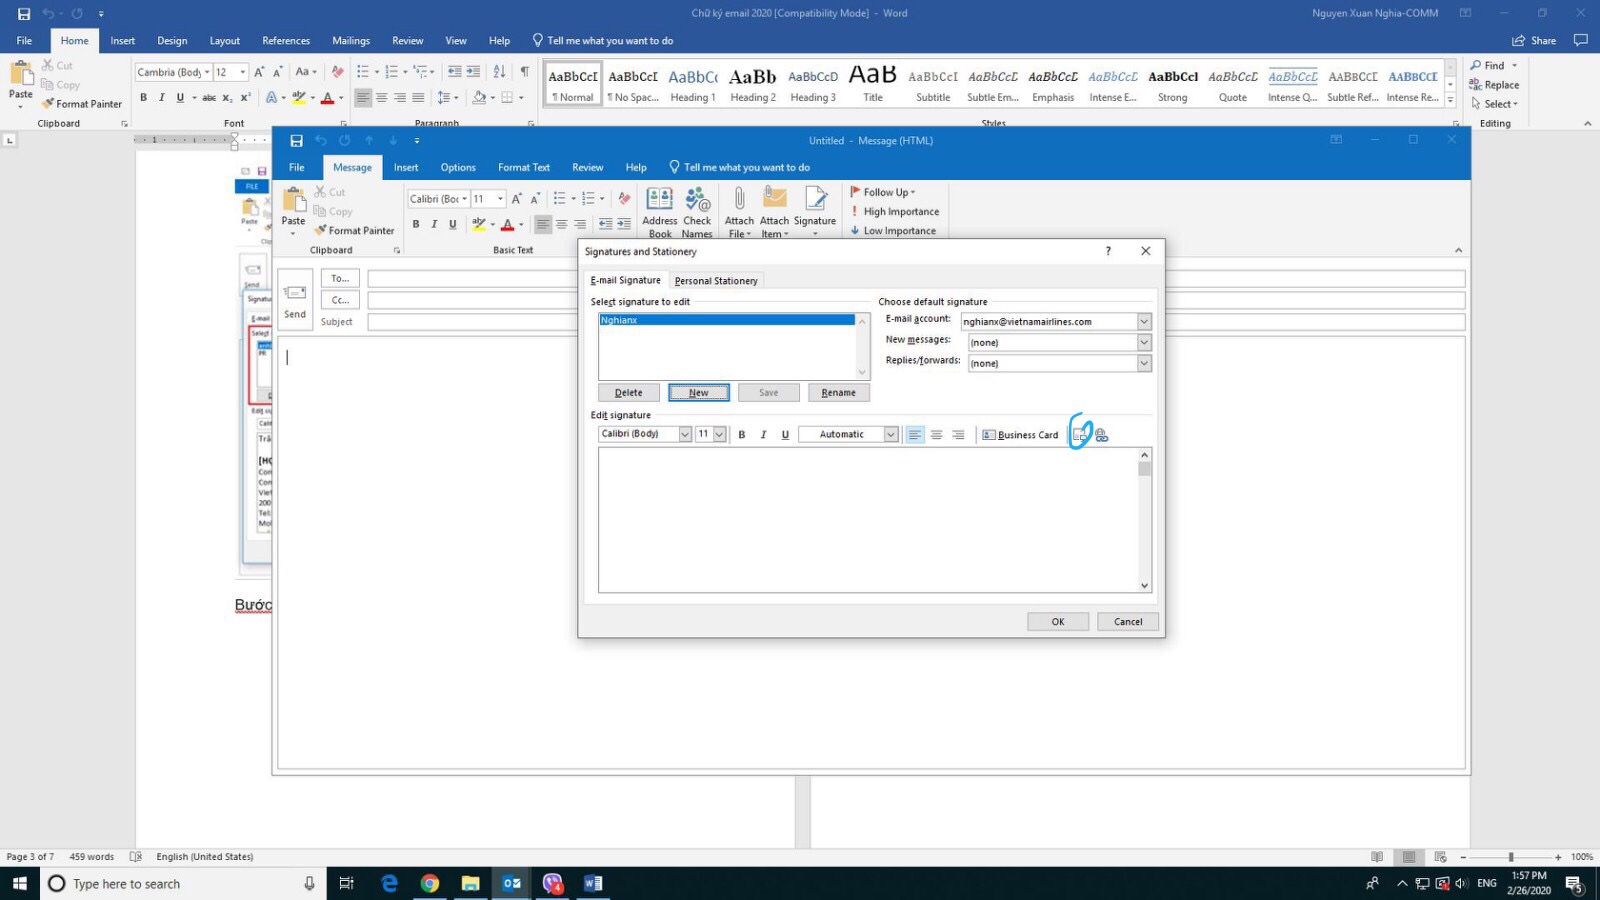Open signature font name dropdown

coord(685,434)
